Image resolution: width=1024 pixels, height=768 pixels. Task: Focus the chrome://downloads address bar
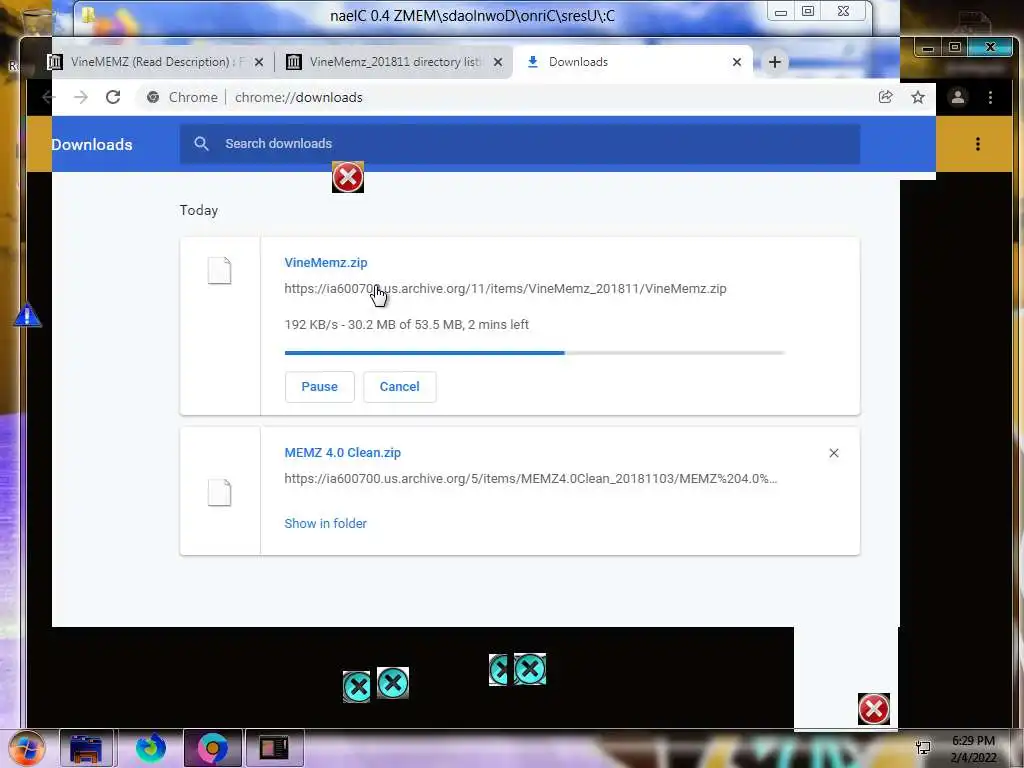298,97
